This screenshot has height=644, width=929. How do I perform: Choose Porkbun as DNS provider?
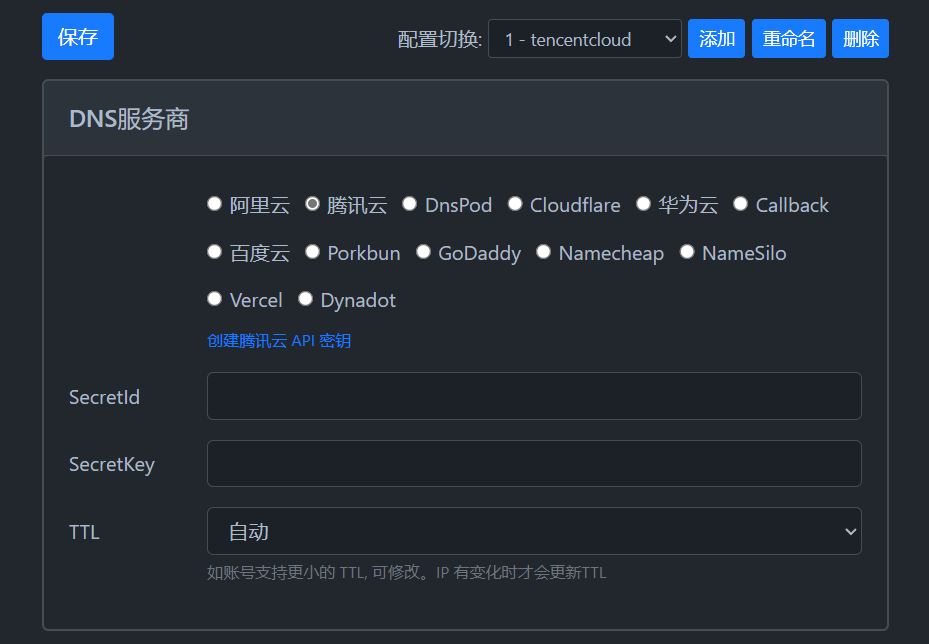click(x=312, y=252)
